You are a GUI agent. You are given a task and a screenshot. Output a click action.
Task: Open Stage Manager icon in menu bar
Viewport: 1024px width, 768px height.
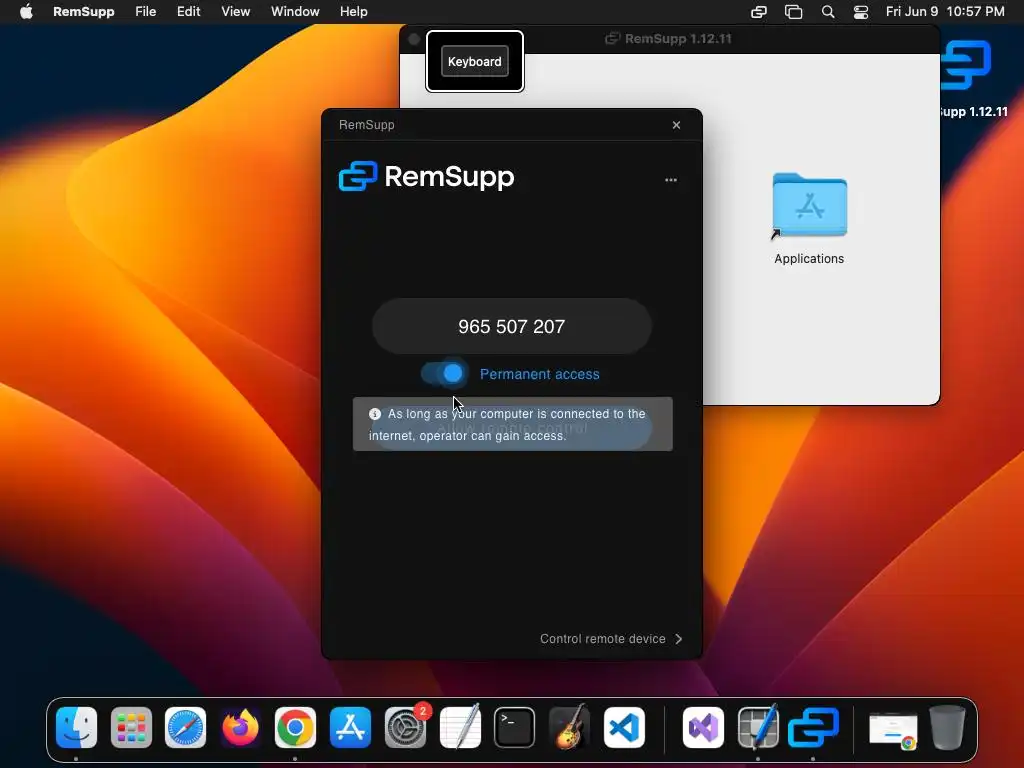click(x=793, y=12)
